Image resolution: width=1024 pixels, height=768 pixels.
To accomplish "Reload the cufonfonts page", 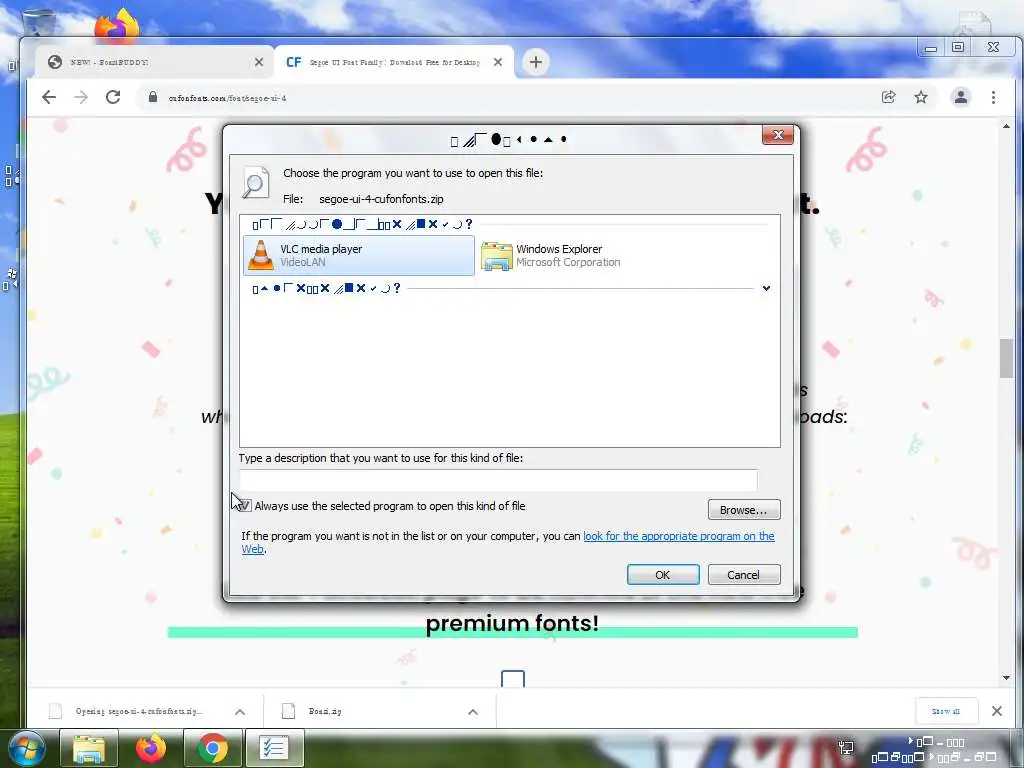I will (x=113, y=97).
